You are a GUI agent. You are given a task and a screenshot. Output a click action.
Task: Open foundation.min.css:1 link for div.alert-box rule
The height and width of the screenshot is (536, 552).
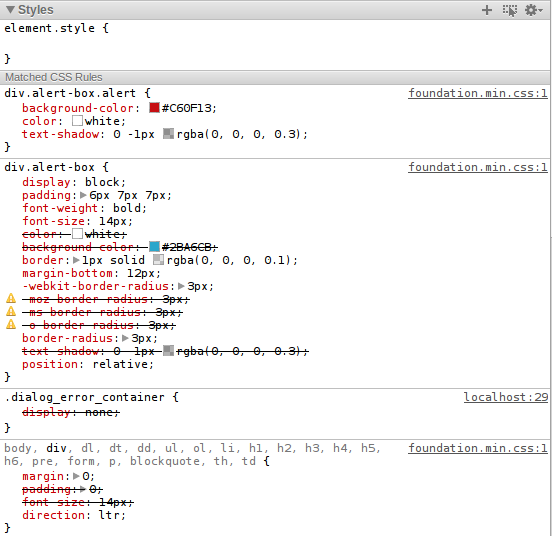click(478, 167)
